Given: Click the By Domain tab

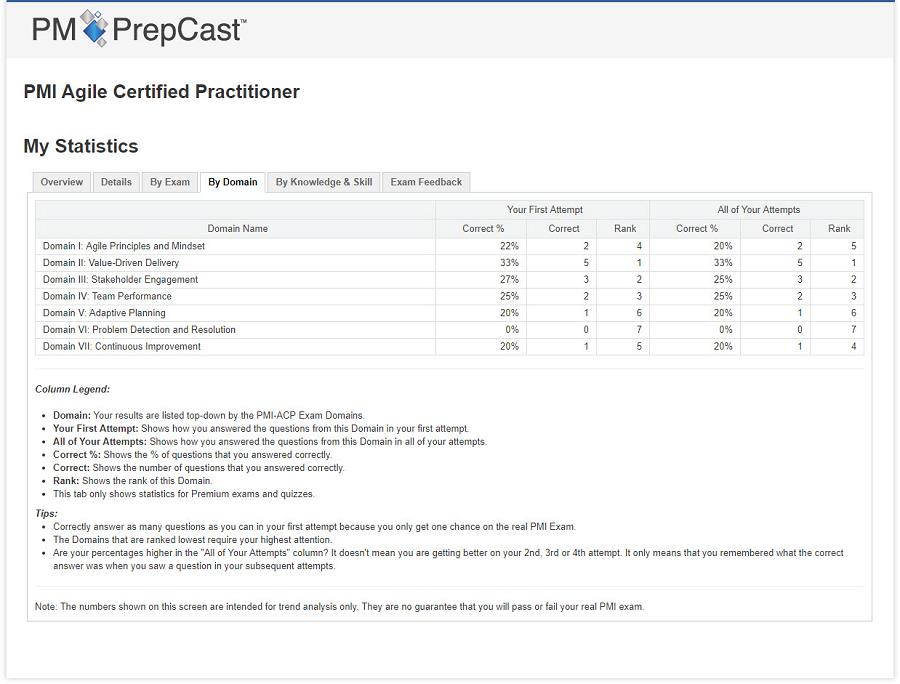Looking at the screenshot, I should 233,182.
